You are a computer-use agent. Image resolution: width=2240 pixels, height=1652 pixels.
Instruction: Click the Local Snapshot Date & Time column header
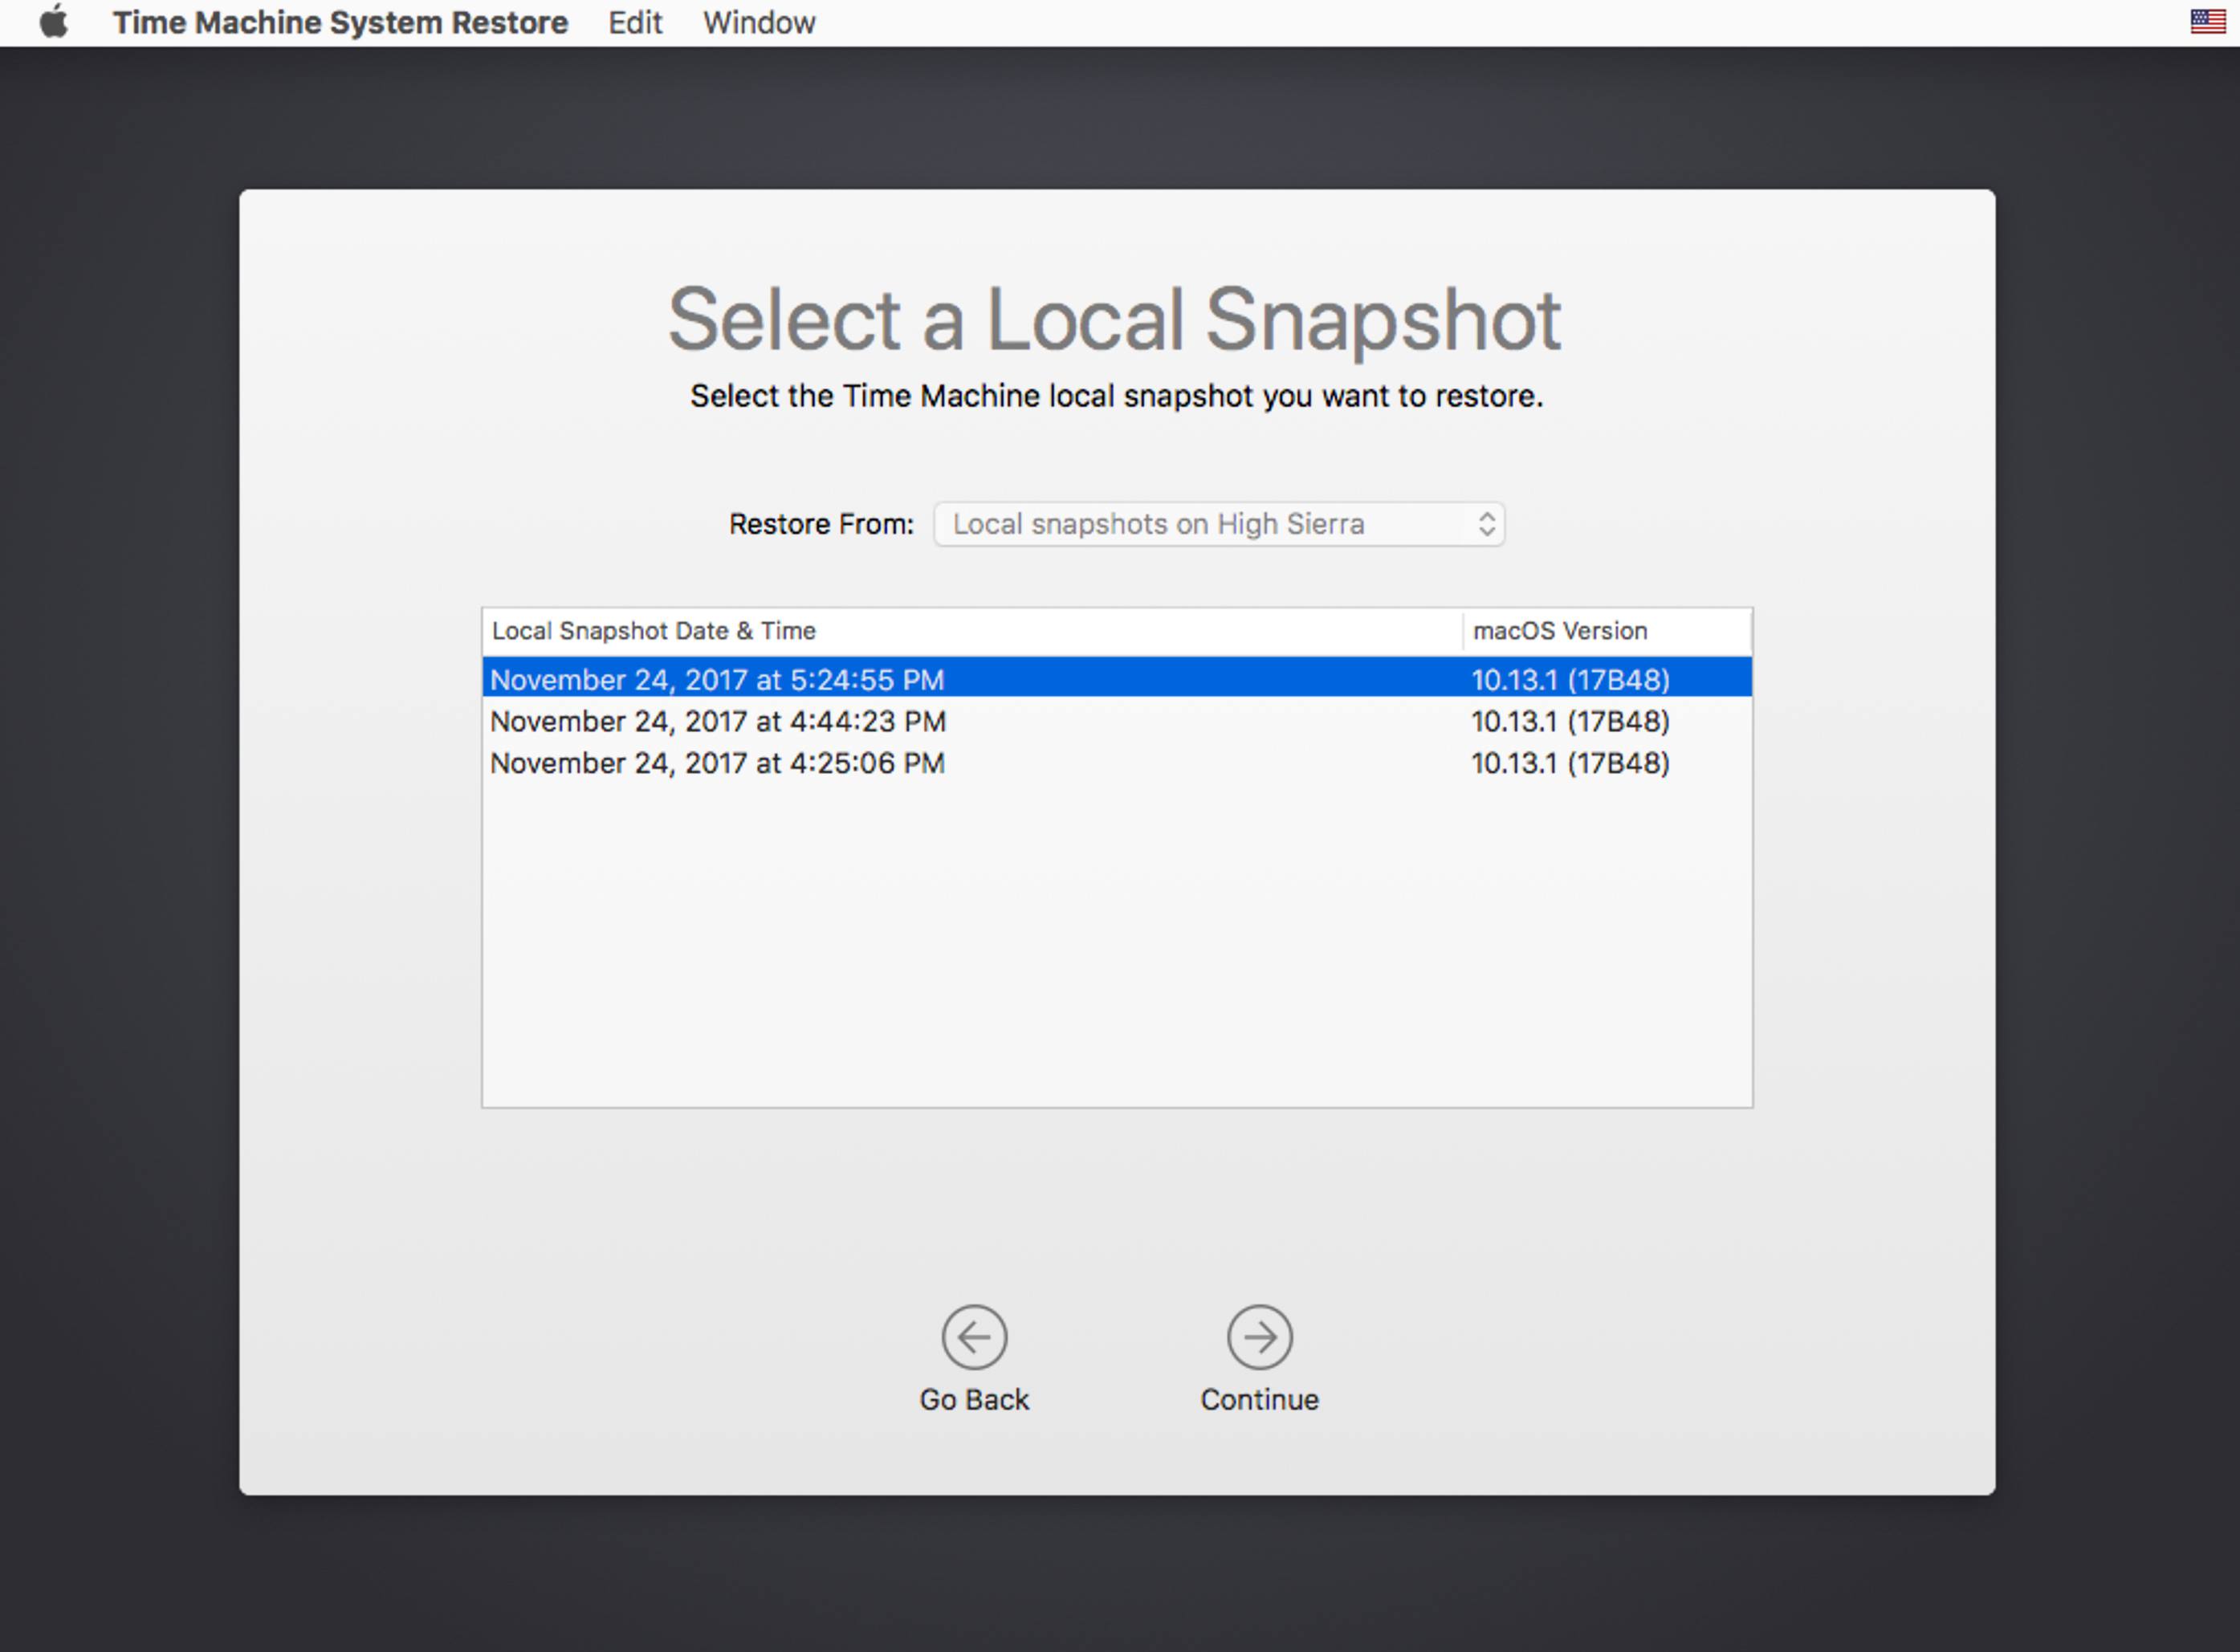coord(654,631)
